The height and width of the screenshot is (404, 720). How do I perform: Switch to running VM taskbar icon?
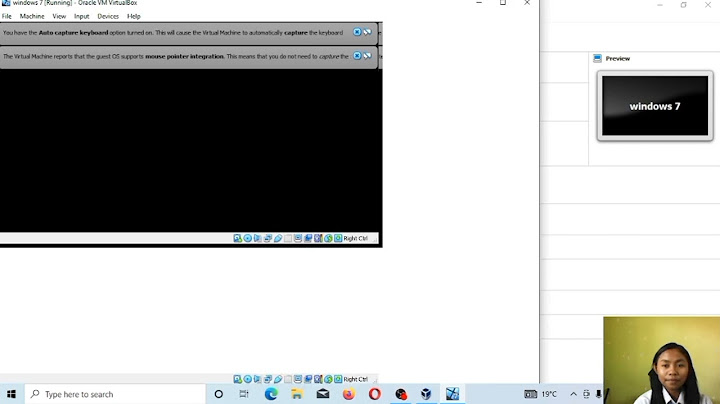click(x=452, y=394)
